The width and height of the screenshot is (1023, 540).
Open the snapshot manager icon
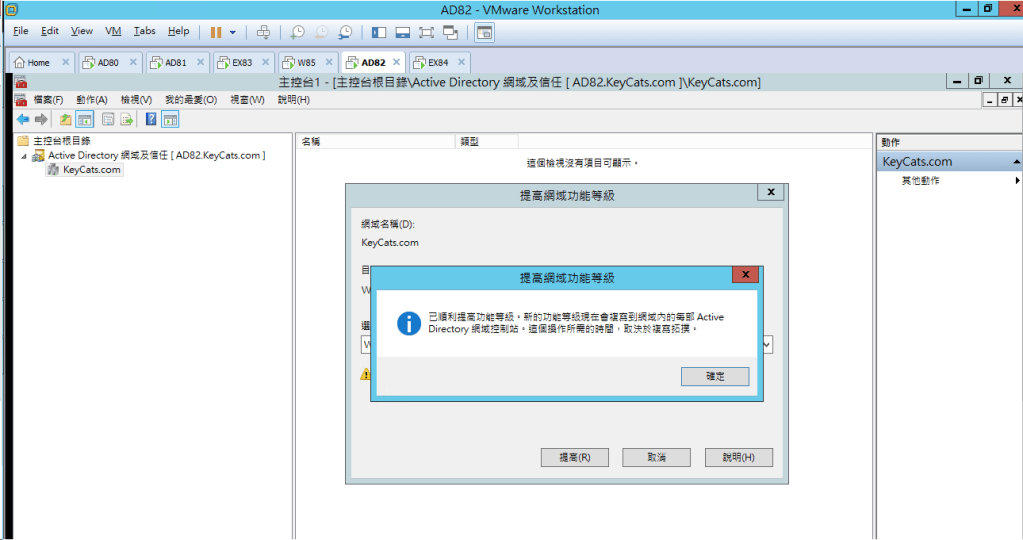[x=345, y=32]
